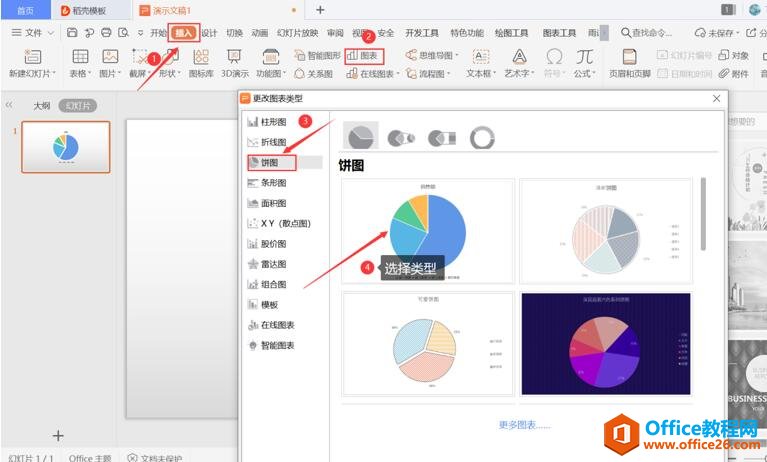Expand the quick access toolbar customize arrow

140,33
